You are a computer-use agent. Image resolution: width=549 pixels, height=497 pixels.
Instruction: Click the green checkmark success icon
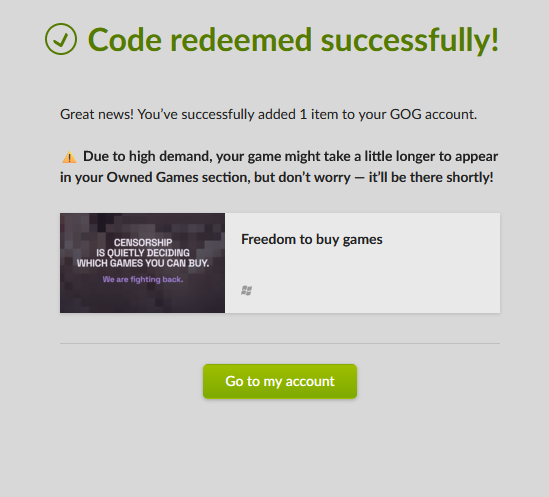pos(61,39)
